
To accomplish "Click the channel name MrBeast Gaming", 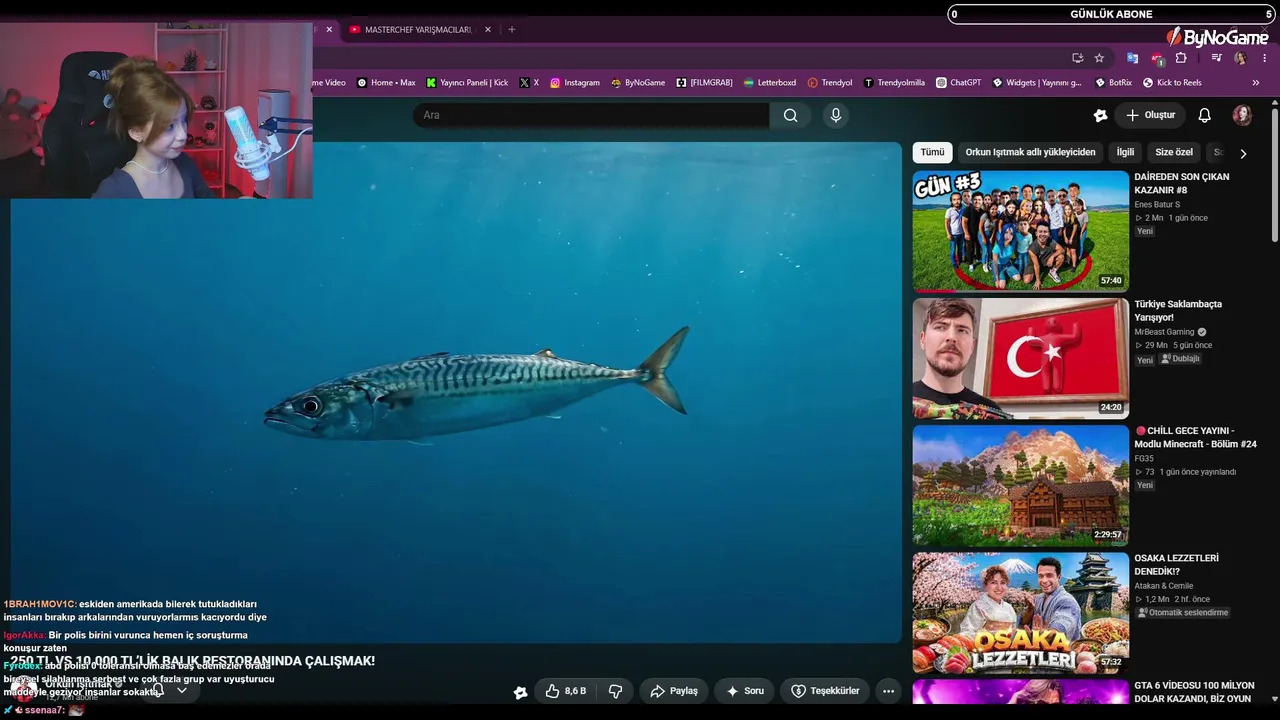I will pos(1164,332).
